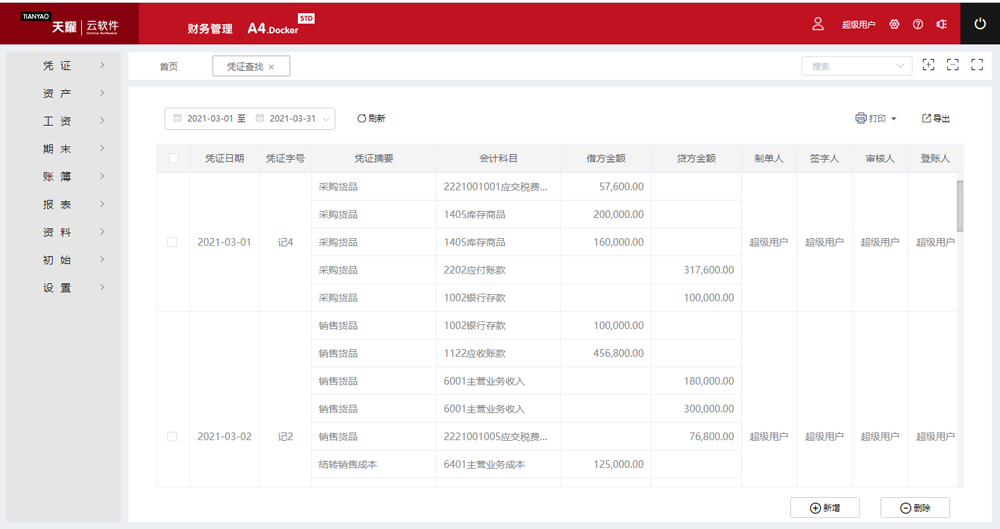This screenshot has width=1000, height=529.
Task: Open settings via the gear icon
Action: point(894,24)
